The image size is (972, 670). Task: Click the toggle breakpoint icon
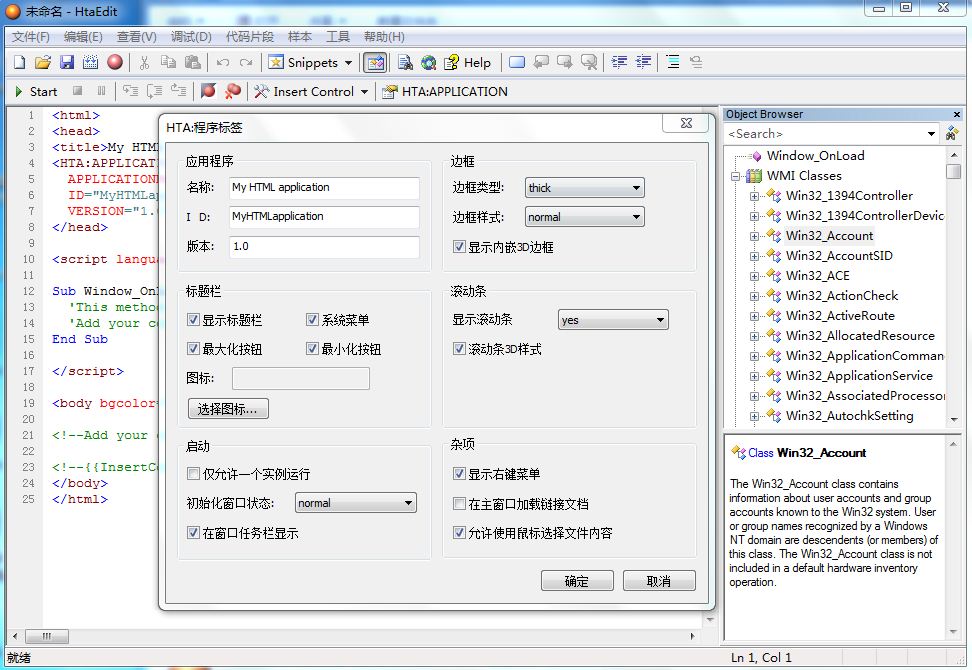click(x=208, y=91)
